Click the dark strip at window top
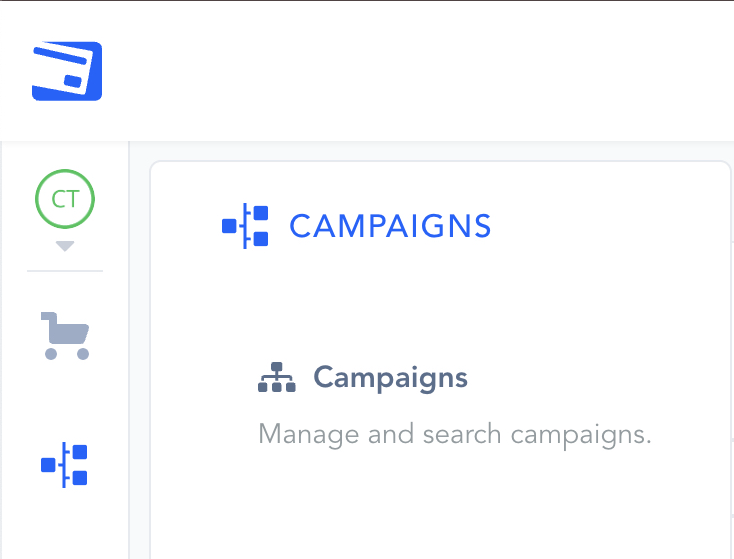This screenshot has height=559, width=734. pos(367,1)
